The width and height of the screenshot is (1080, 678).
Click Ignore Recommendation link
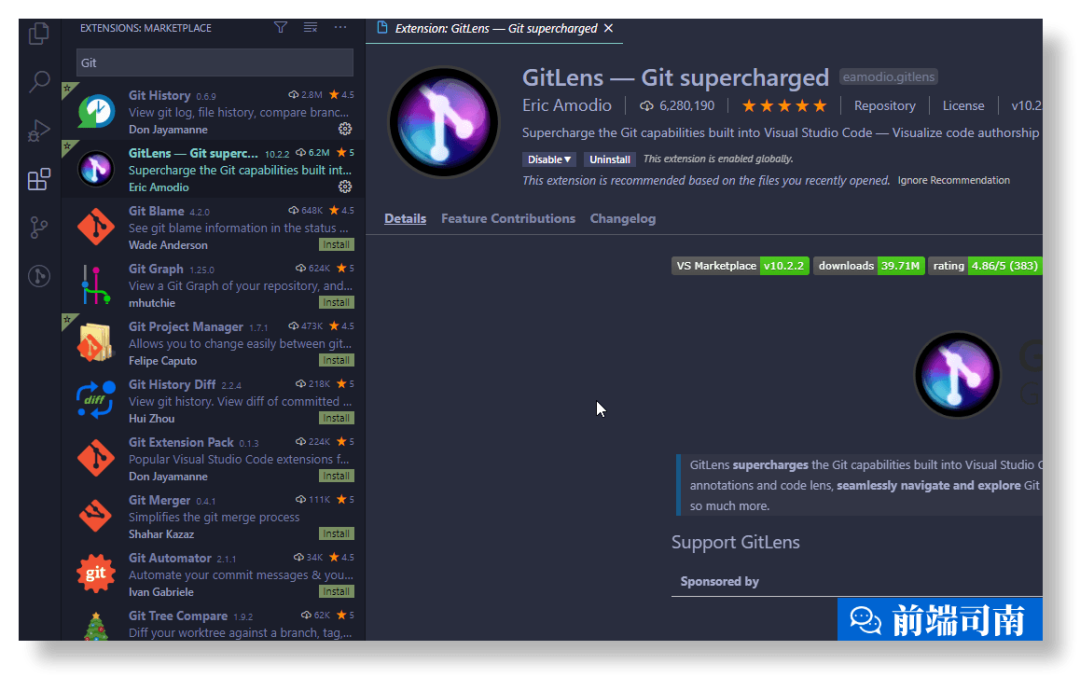(953, 181)
